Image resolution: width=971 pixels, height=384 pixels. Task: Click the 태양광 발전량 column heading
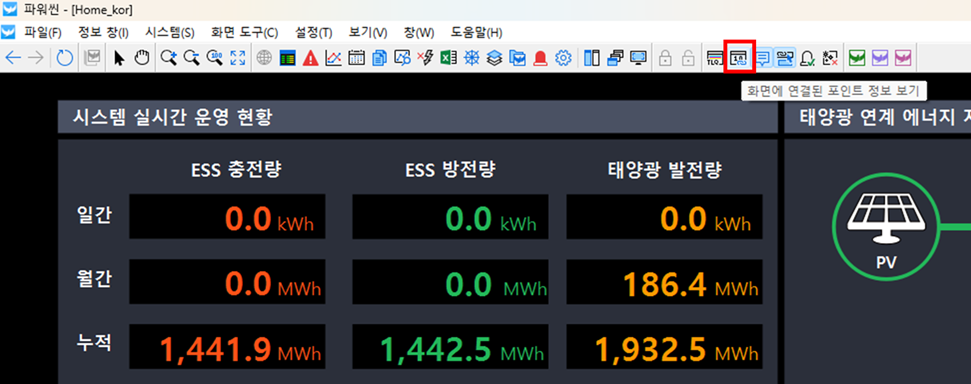664,170
